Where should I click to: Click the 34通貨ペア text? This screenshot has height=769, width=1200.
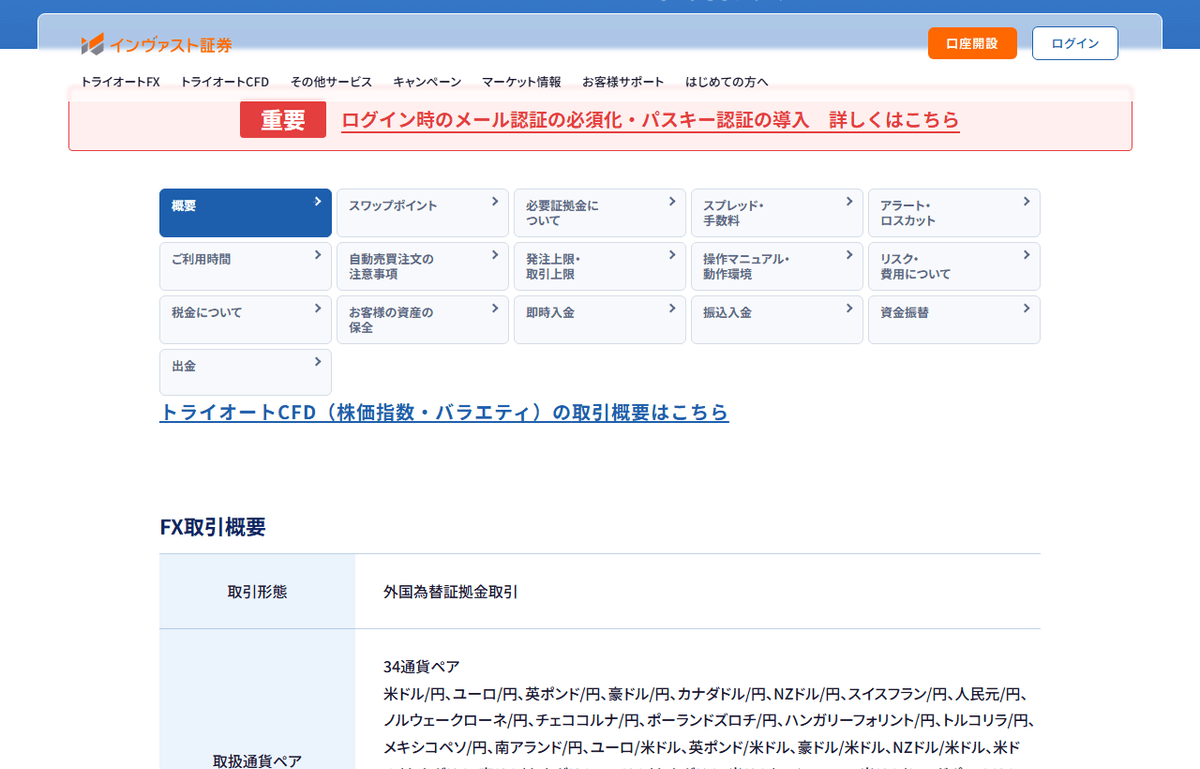(421, 666)
